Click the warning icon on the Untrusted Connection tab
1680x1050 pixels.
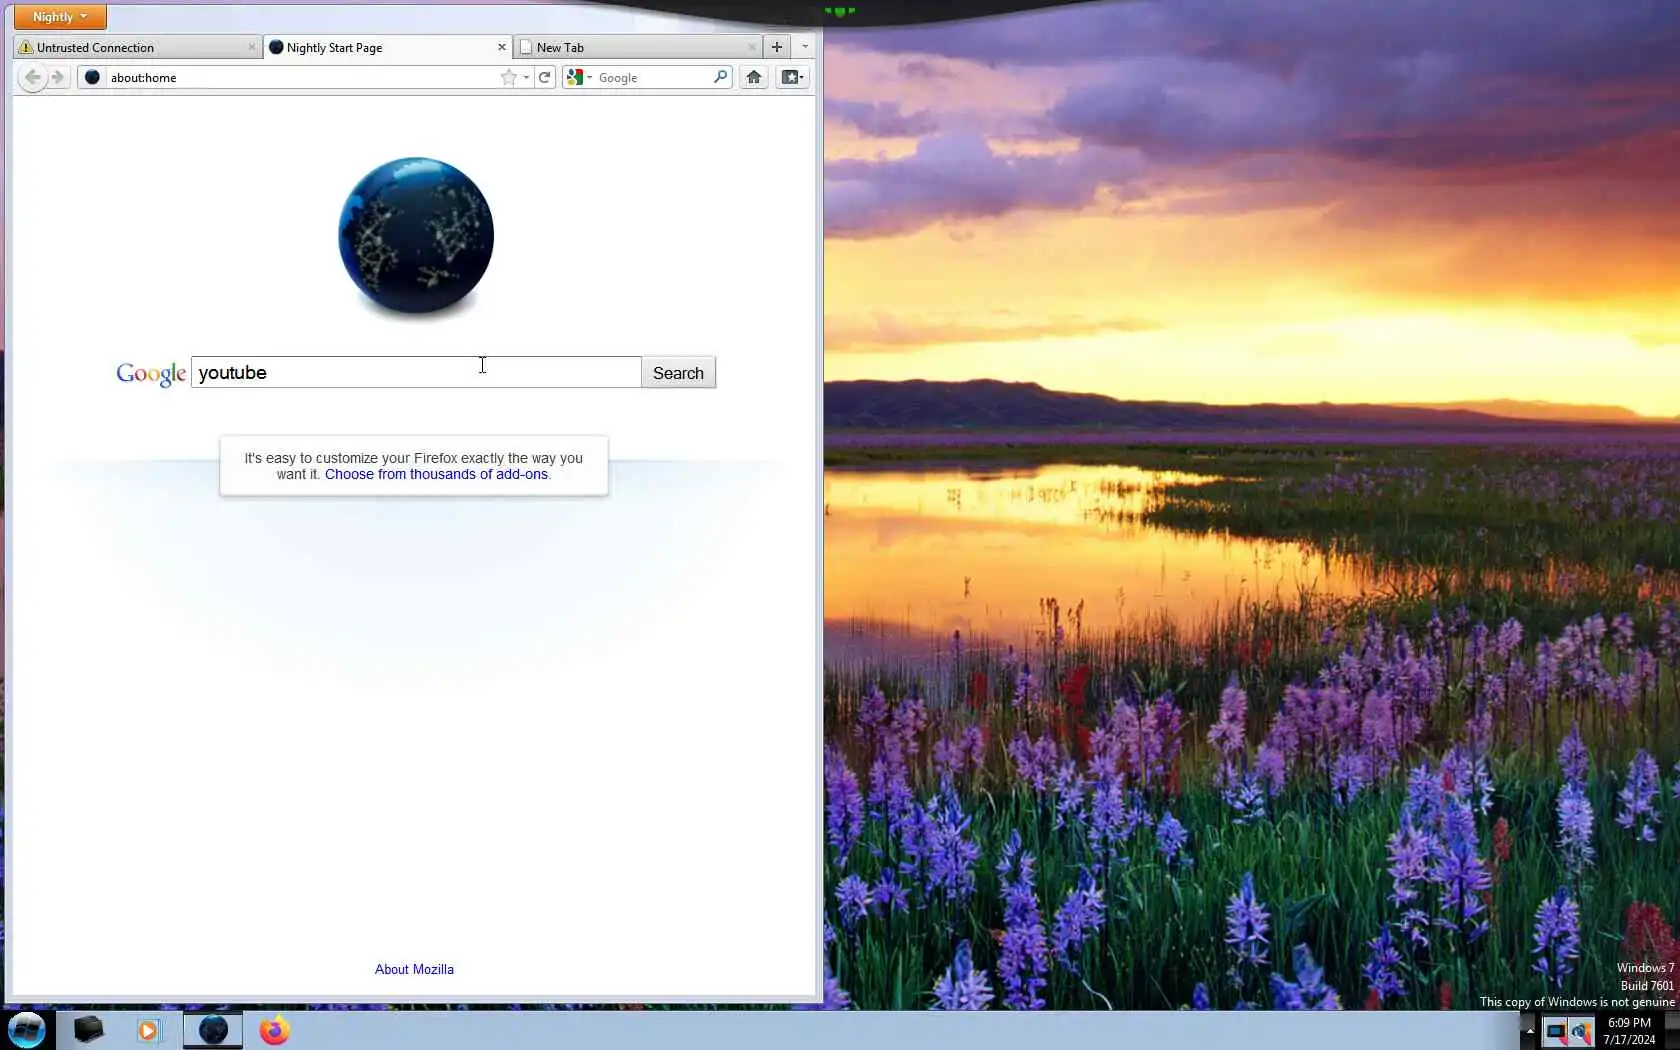pos(26,47)
